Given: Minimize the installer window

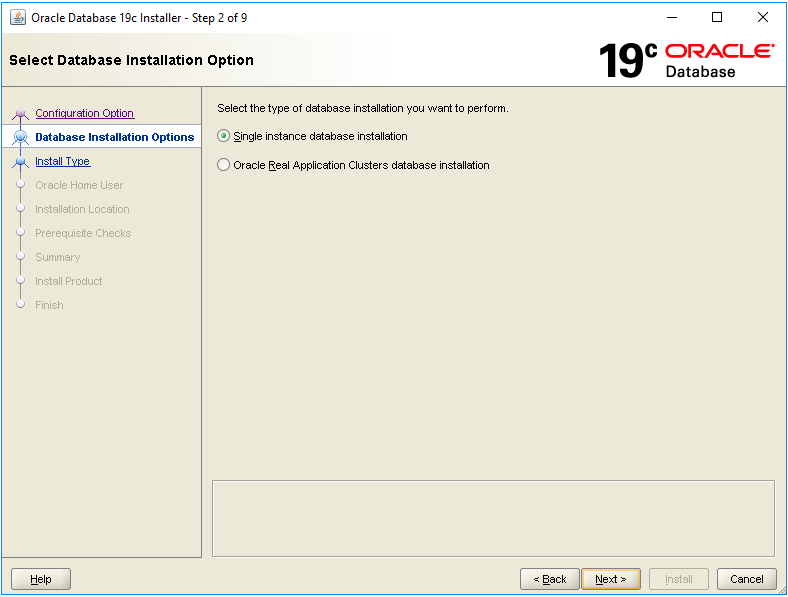Looking at the screenshot, I should 671,17.
